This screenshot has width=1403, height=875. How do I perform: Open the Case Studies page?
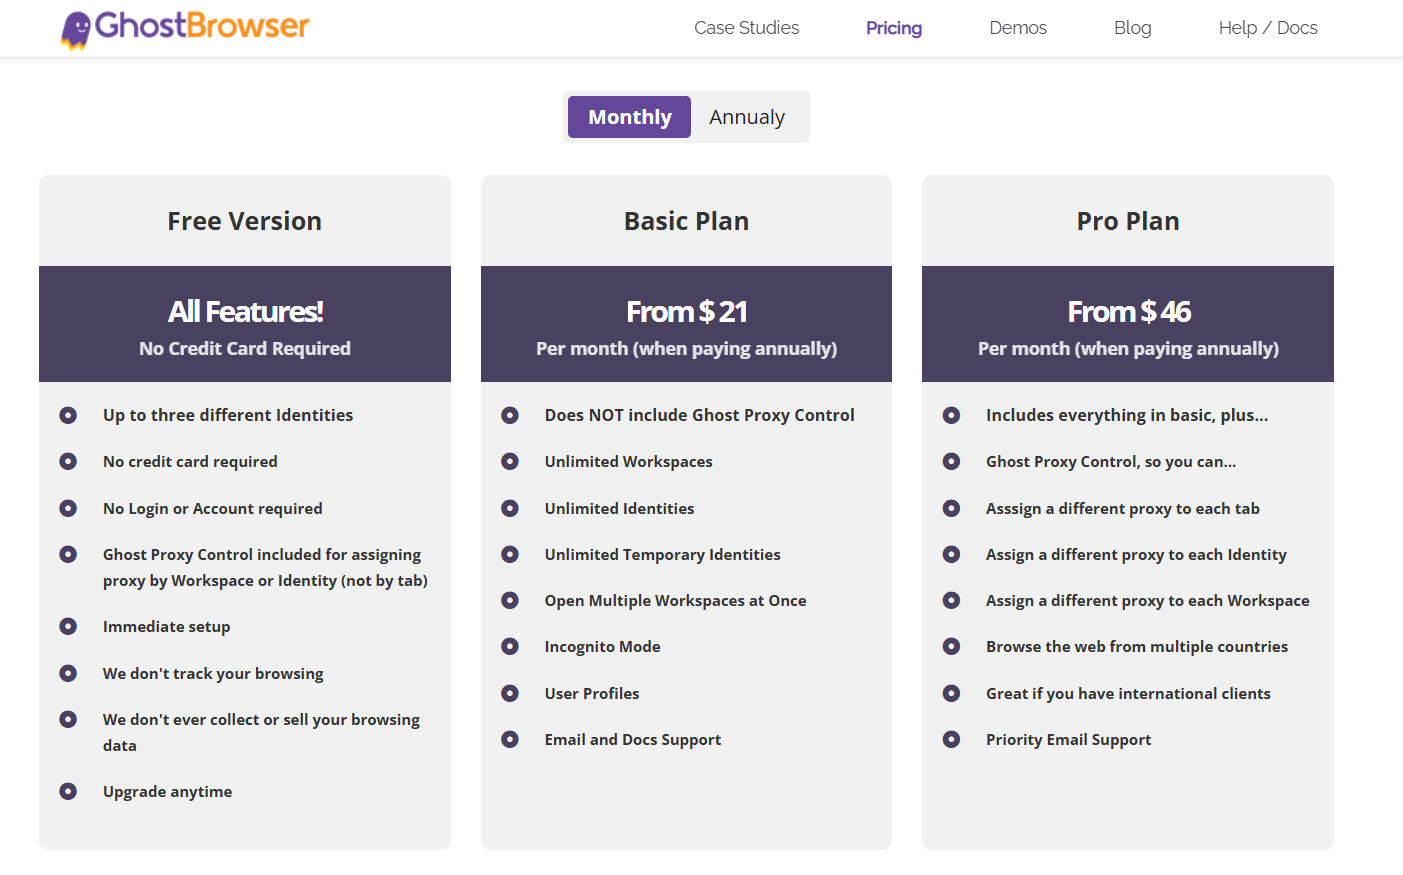click(747, 28)
